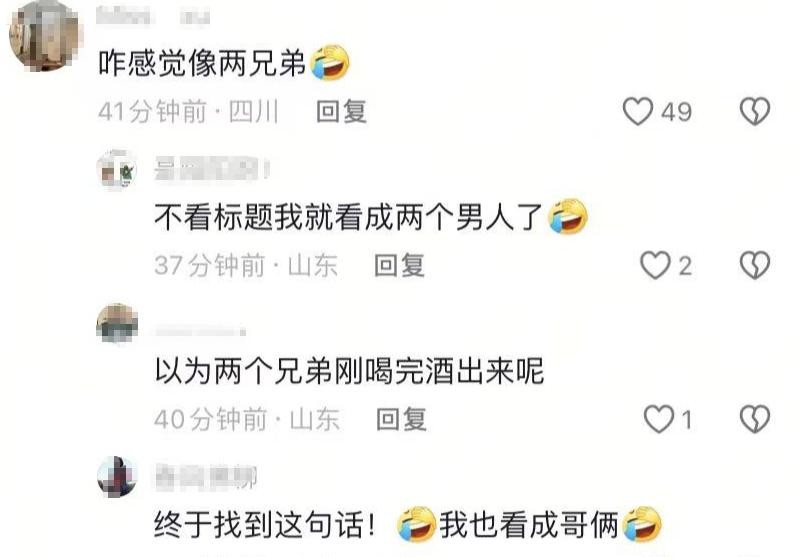Screen dimensions: 796x557
Task: Dislike the reply posted 40分钟前
Action: (755, 419)
